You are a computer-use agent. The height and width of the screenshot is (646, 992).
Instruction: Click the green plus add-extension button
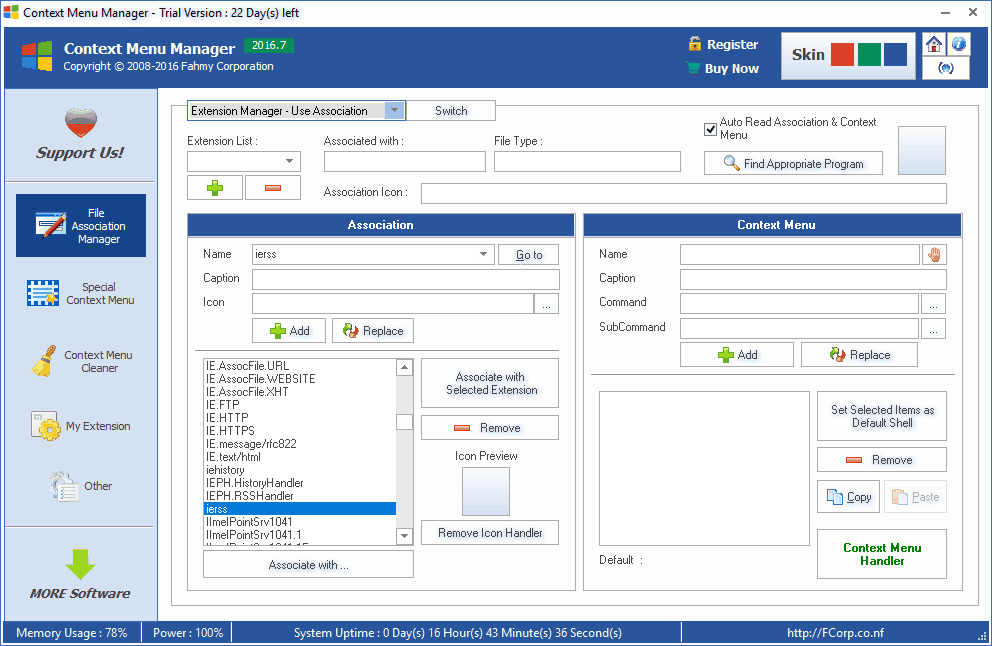[215, 188]
